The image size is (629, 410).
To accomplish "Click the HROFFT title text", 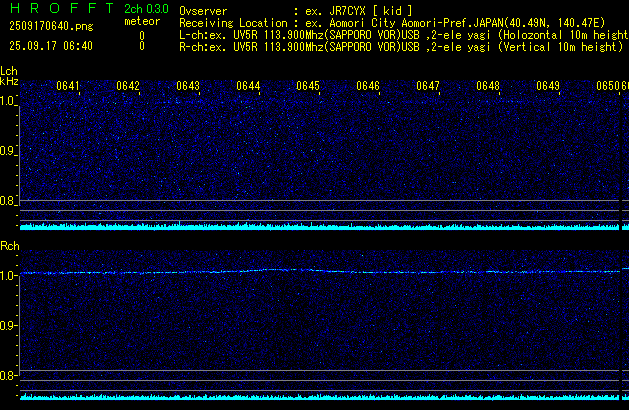I will (62, 8).
